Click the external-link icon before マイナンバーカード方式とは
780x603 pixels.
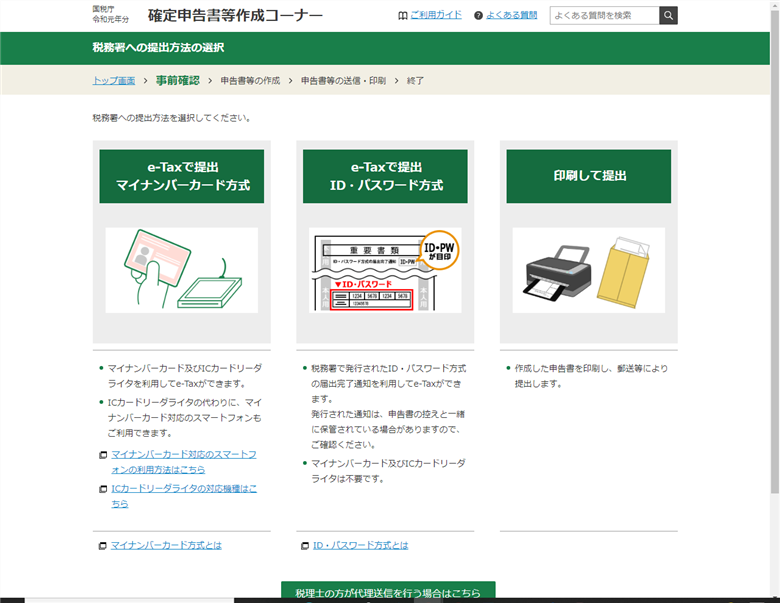[x=102, y=546]
